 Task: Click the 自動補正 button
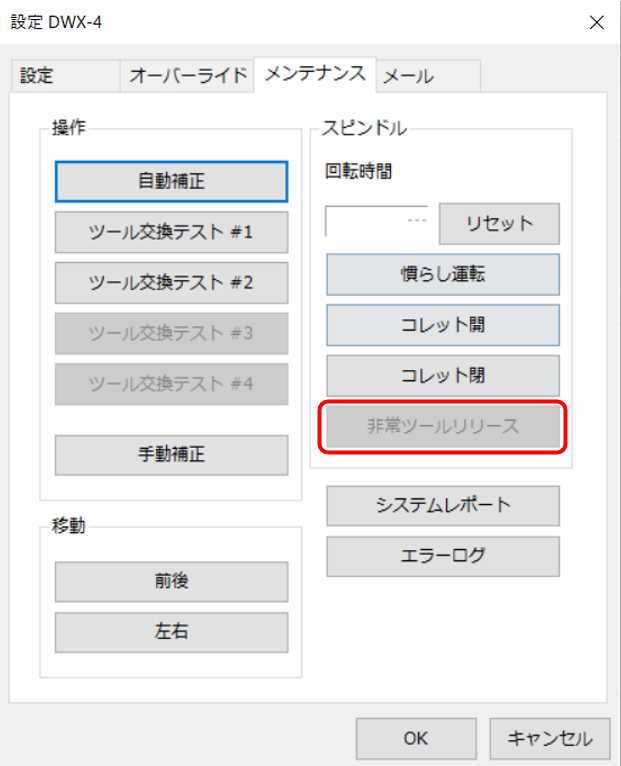171,182
